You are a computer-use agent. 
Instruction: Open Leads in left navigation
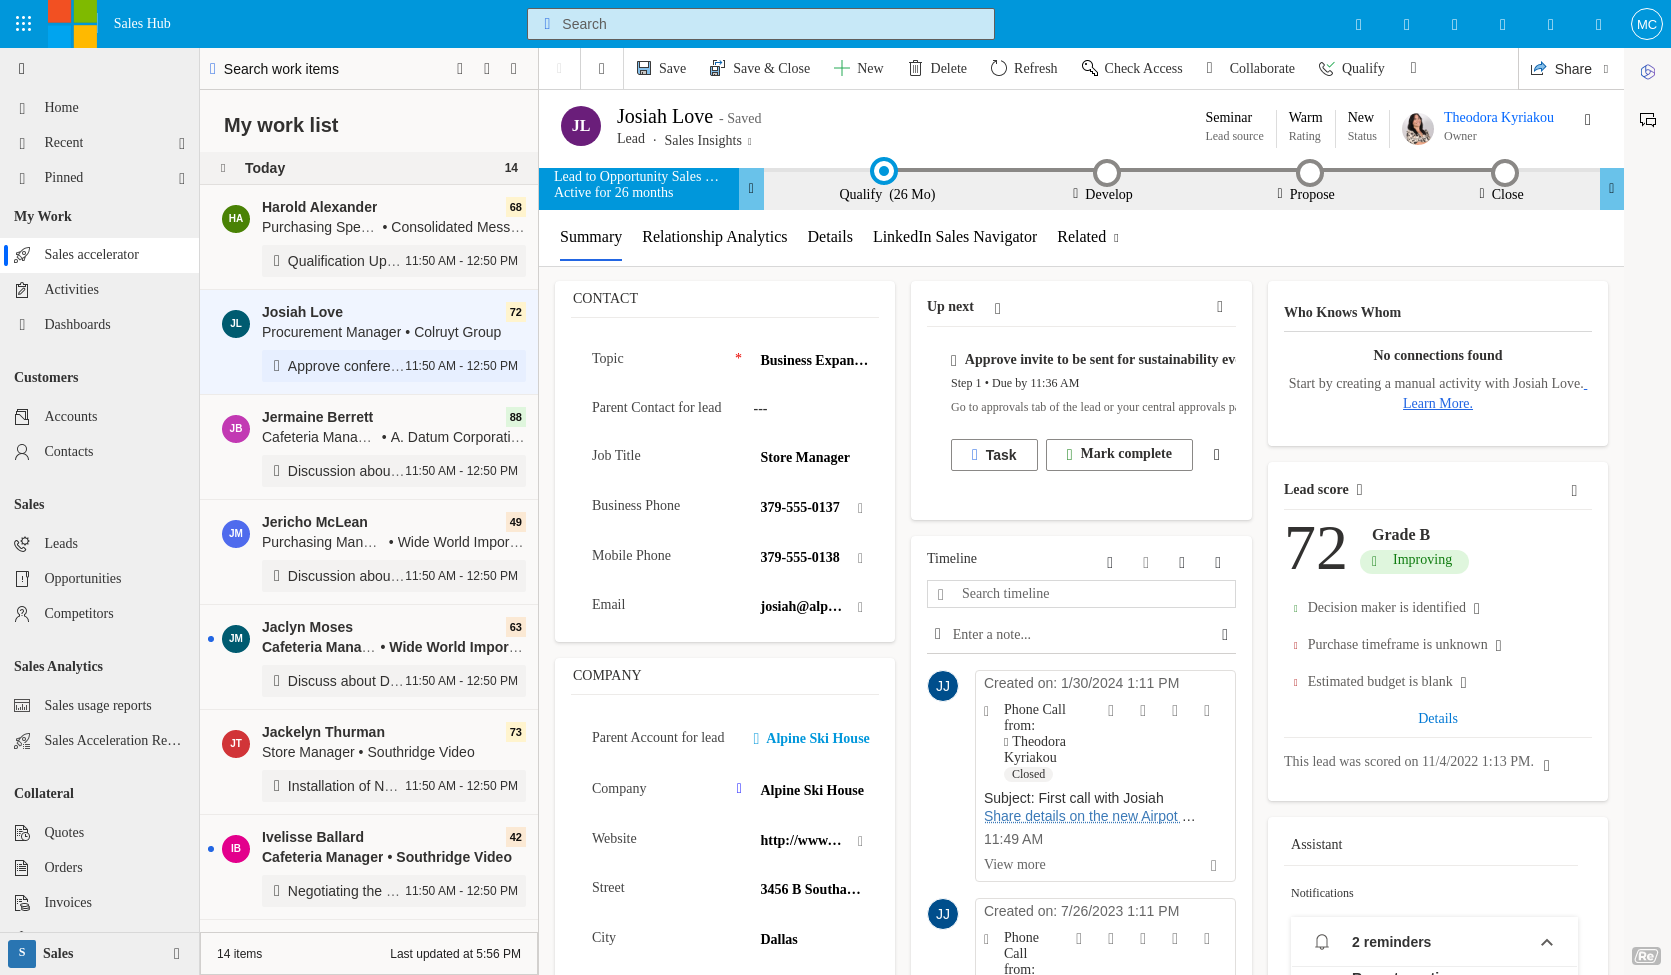click(x=100, y=543)
